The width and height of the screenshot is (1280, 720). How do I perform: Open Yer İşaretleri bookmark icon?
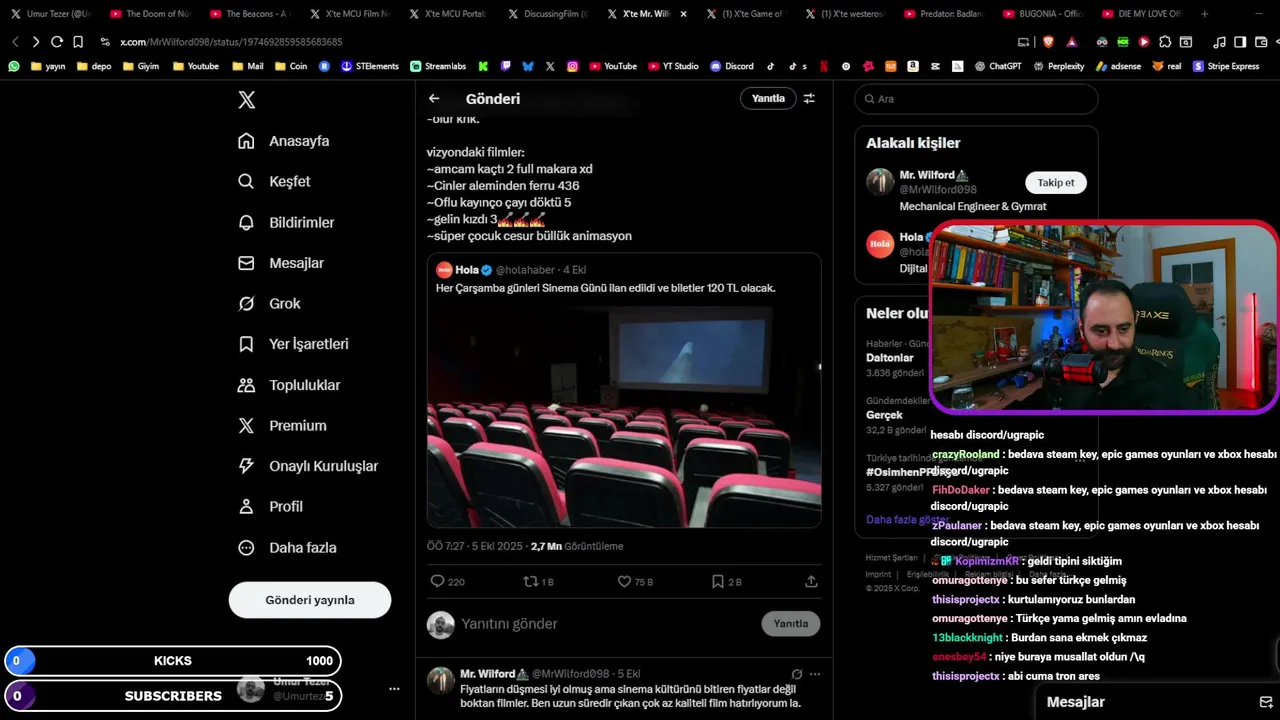246,344
